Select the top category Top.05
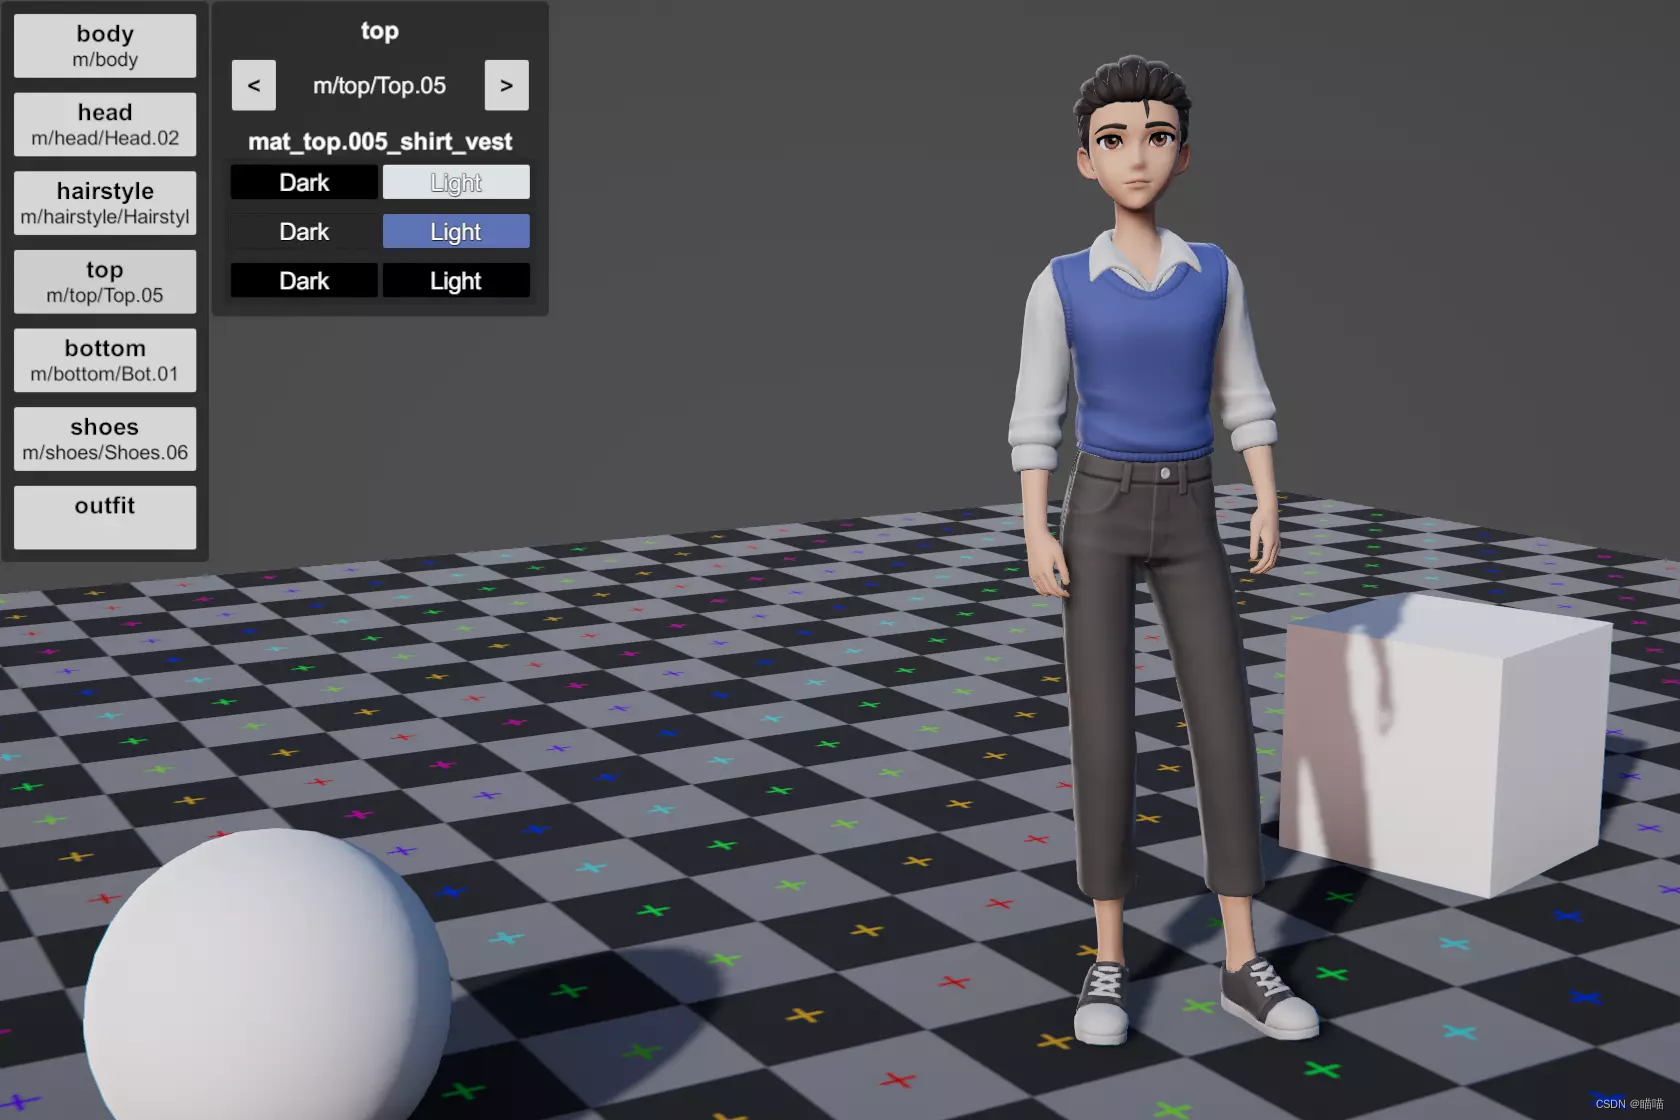The width and height of the screenshot is (1680, 1120). click(x=104, y=281)
